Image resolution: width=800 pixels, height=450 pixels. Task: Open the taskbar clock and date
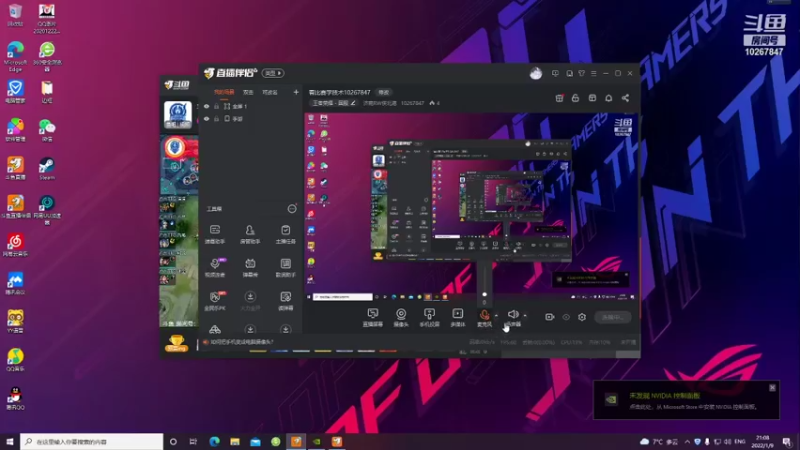[762, 441]
